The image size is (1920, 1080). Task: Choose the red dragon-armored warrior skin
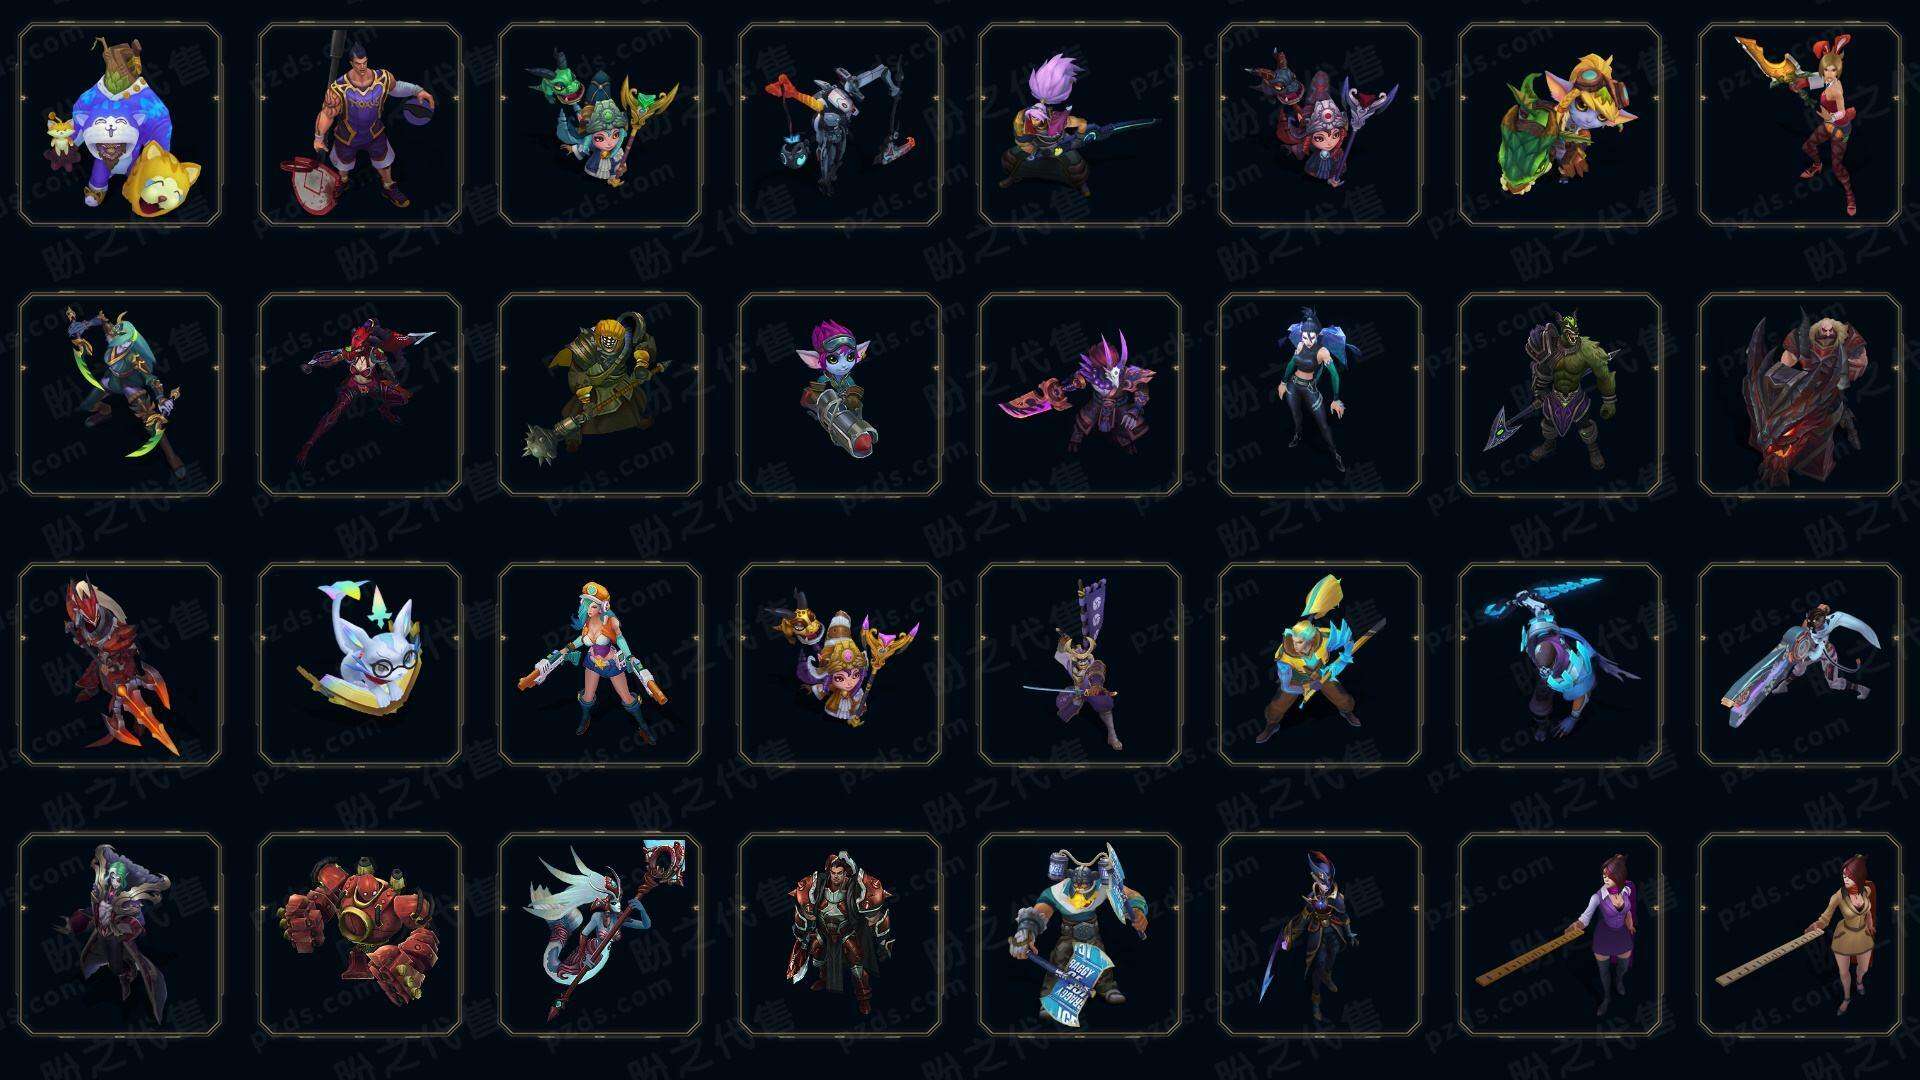tap(1800, 394)
